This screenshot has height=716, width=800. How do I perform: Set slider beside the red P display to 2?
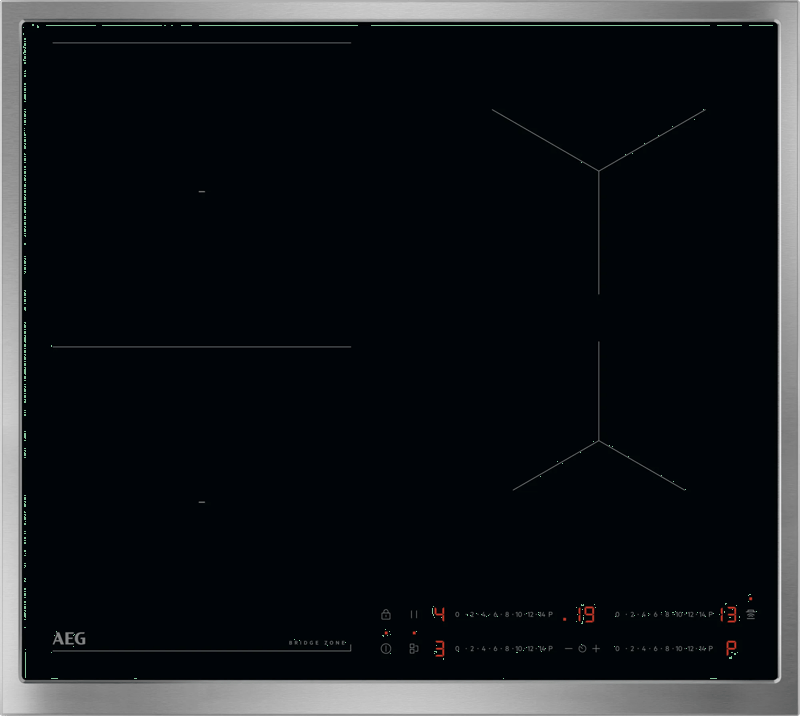point(632,649)
